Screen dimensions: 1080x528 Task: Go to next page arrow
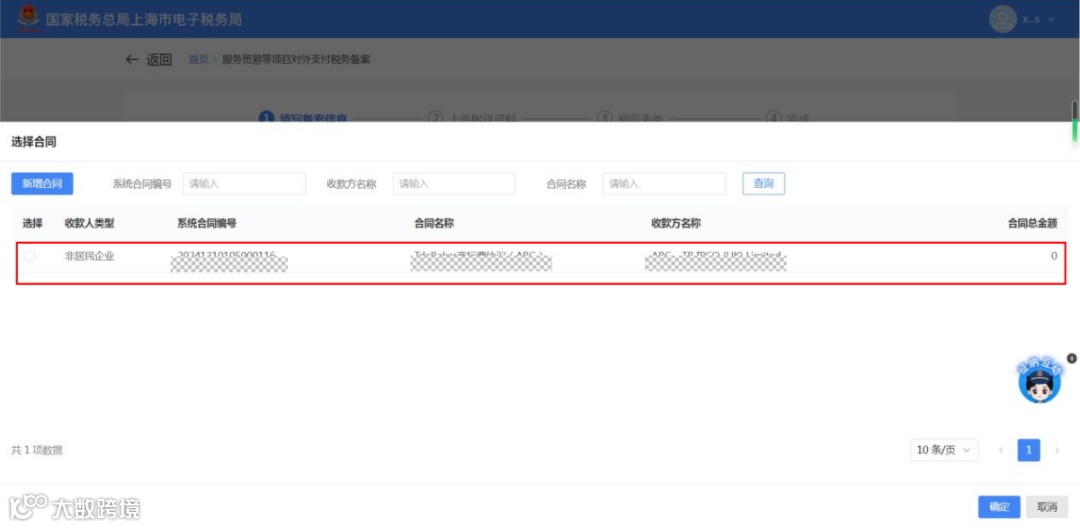click(x=1057, y=450)
